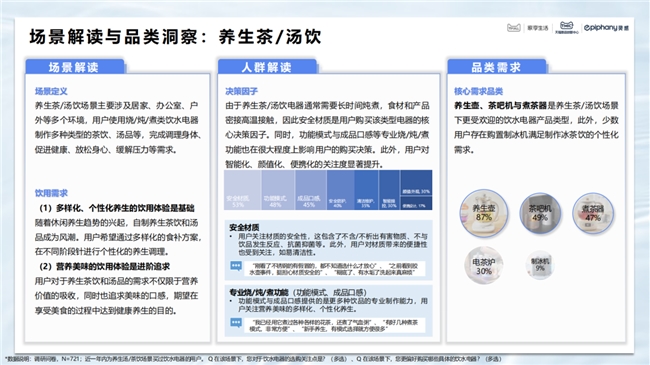
Task: Click the chat bubble icon under 安全材质
Action: [236, 266]
